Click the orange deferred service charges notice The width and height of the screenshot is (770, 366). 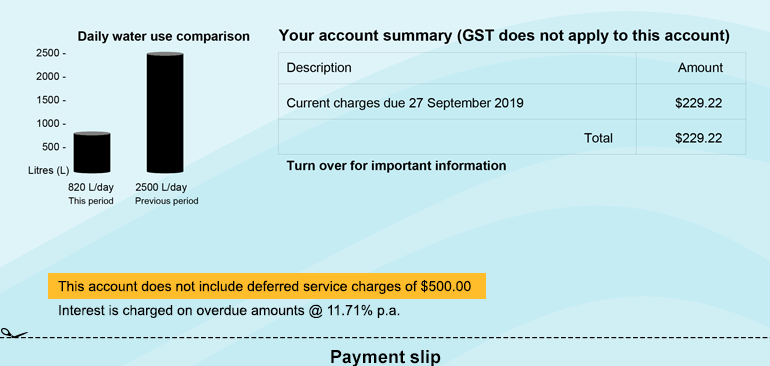267,286
